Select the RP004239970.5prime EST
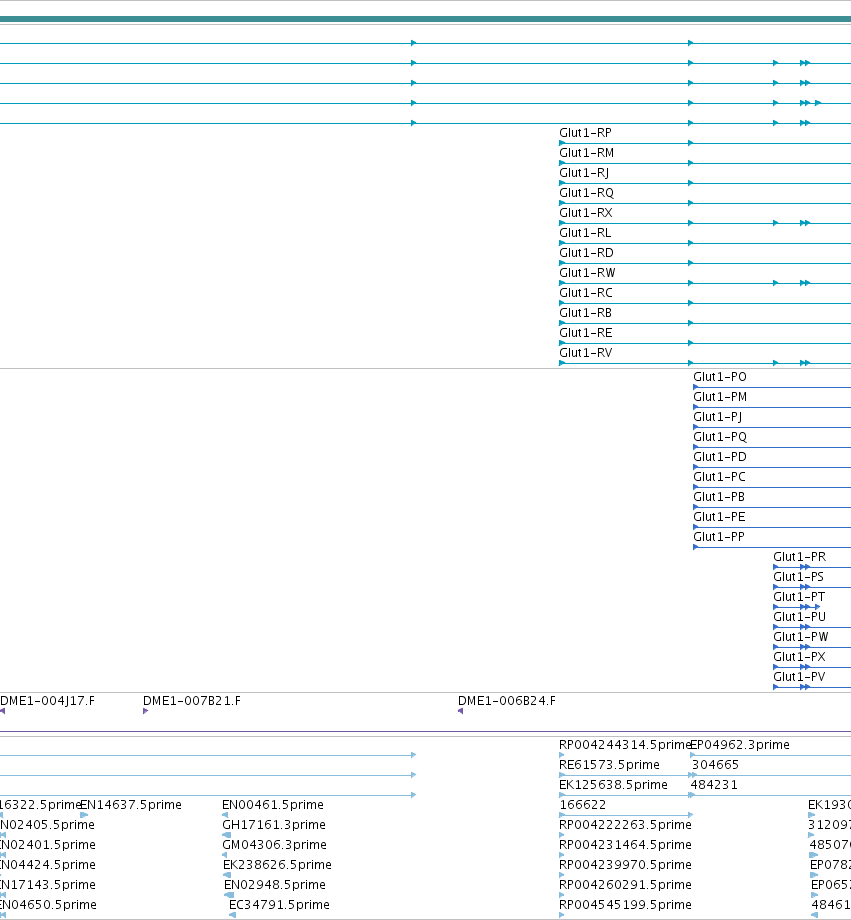The width and height of the screenshot is (851, 920). point(626,864)
